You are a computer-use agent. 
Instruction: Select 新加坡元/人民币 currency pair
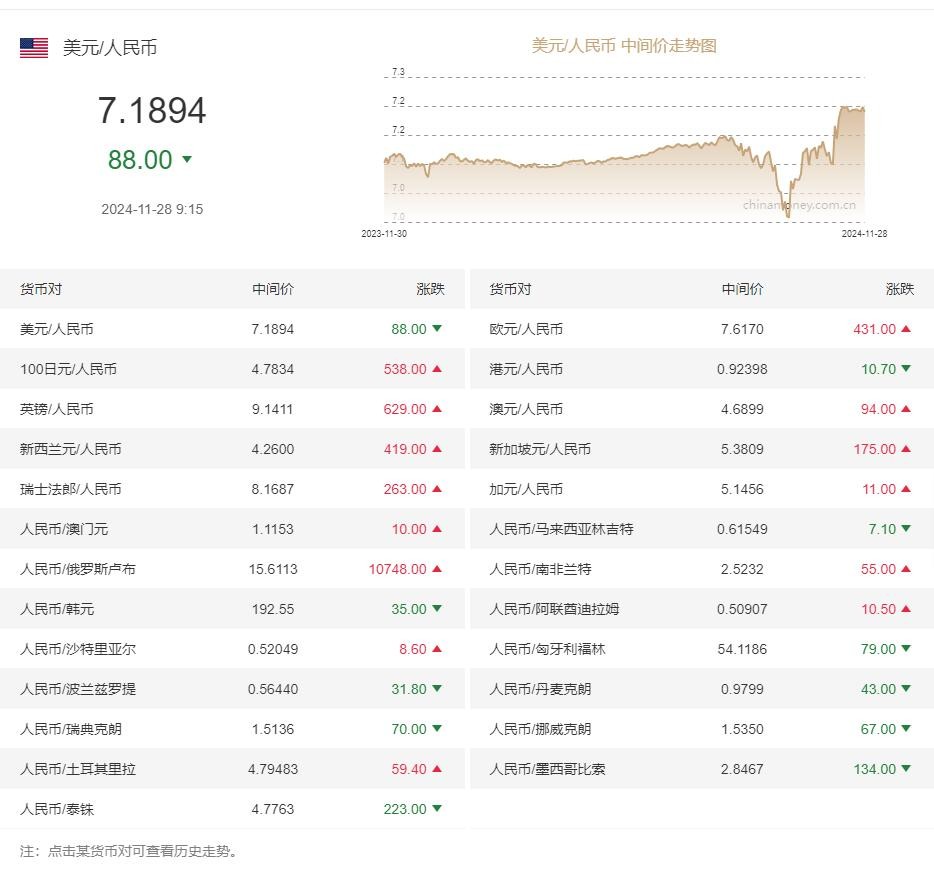(x=540, y=449)
